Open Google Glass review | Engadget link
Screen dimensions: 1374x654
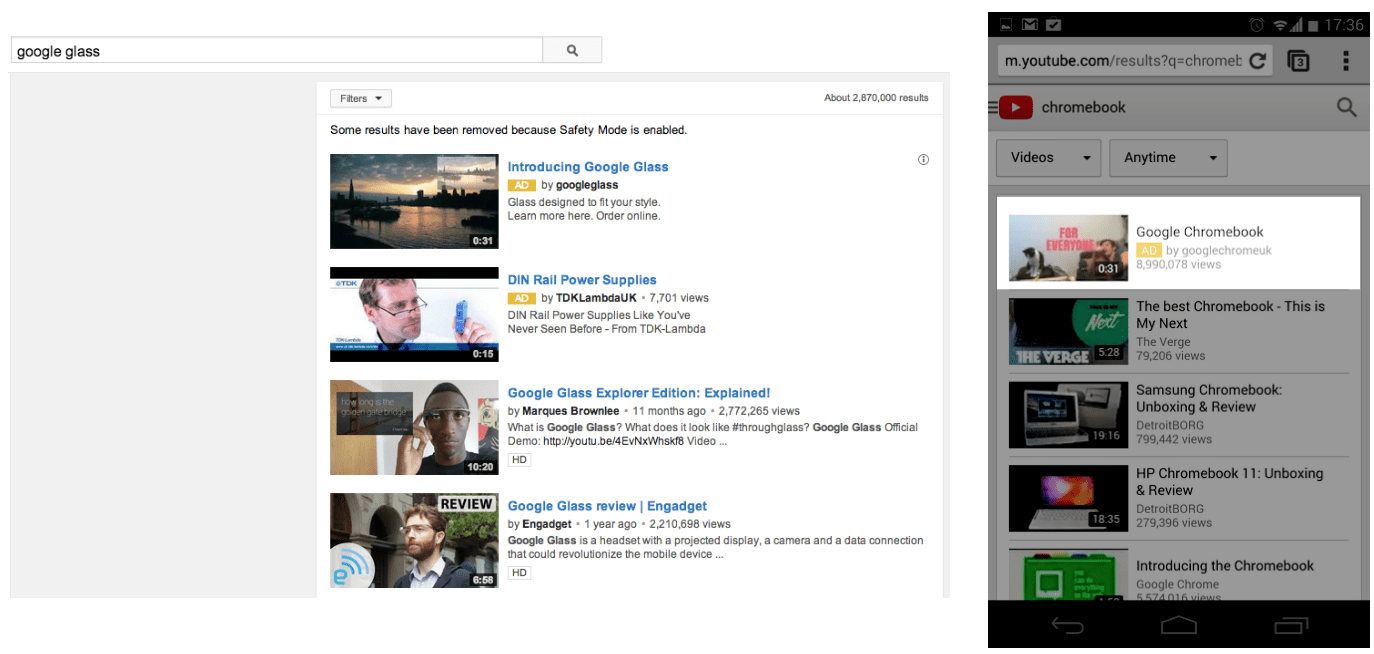(x=607, y=506)
